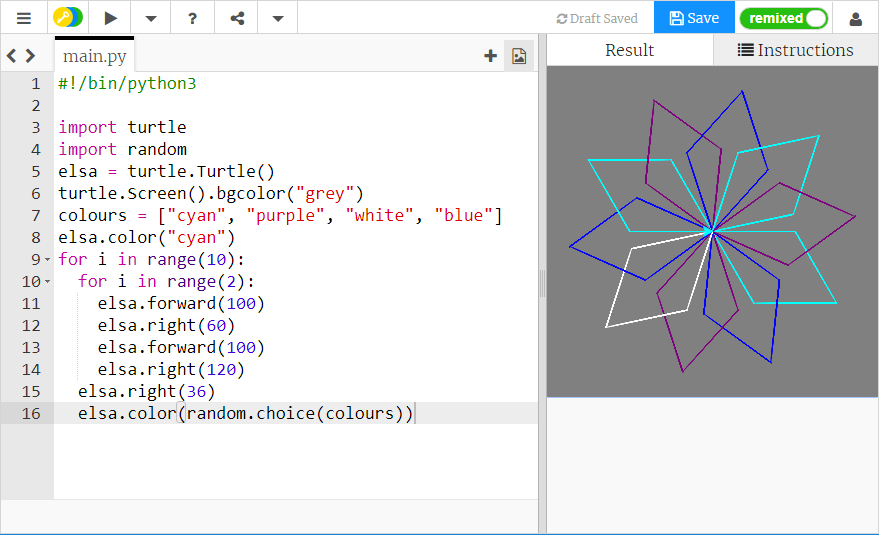The width and height of the screenshot is (879, 535).
Task: Navigate to next file tab with right arrow
Action: click(x=31, y=56)
